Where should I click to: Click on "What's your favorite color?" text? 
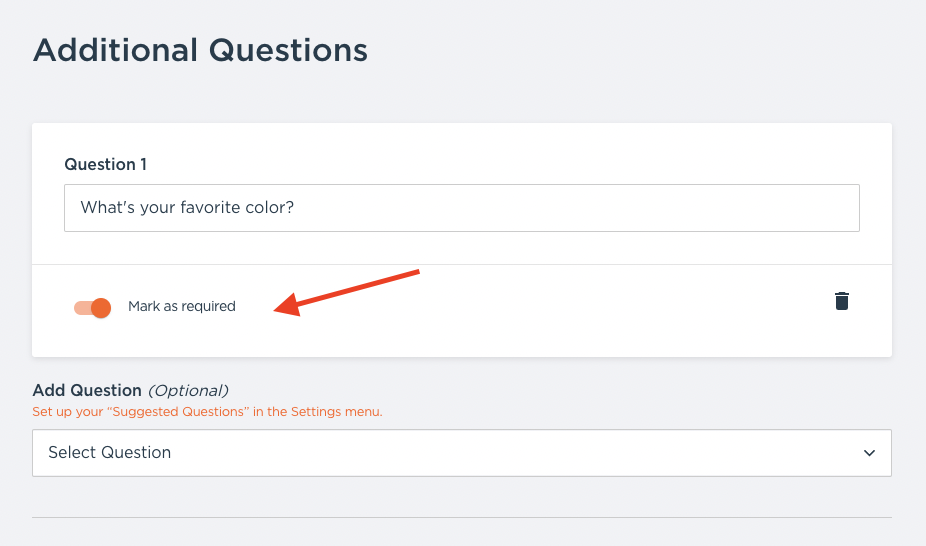pyautogui.click(x=187, y=208)
